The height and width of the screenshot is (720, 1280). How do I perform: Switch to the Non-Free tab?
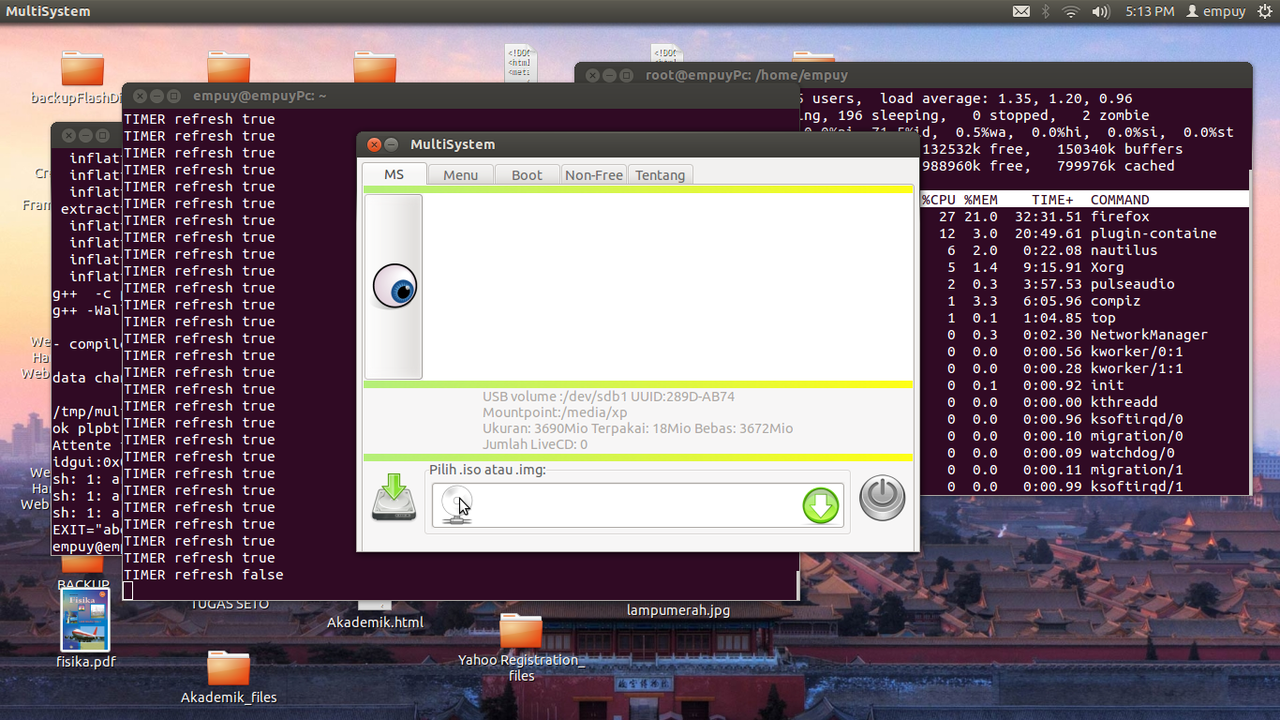594,174
